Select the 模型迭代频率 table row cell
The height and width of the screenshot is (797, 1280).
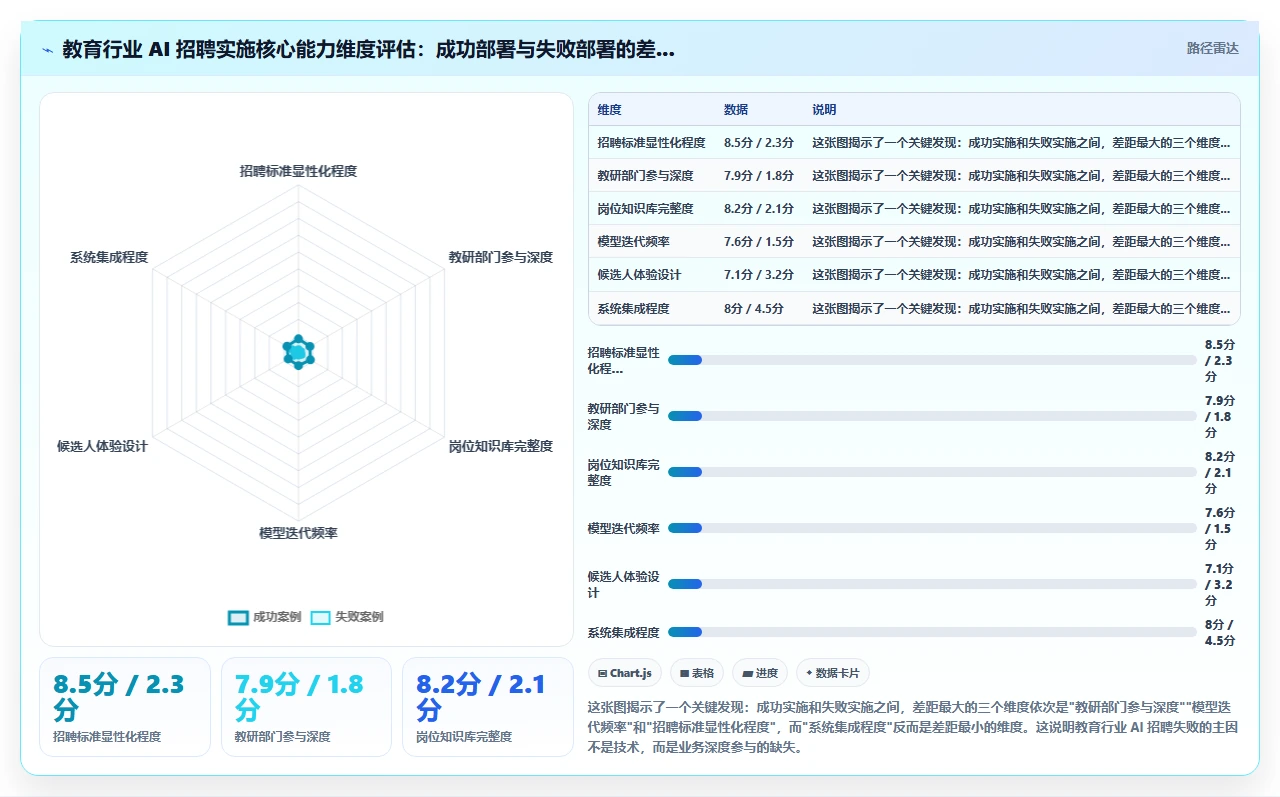(x=651, y=242)
